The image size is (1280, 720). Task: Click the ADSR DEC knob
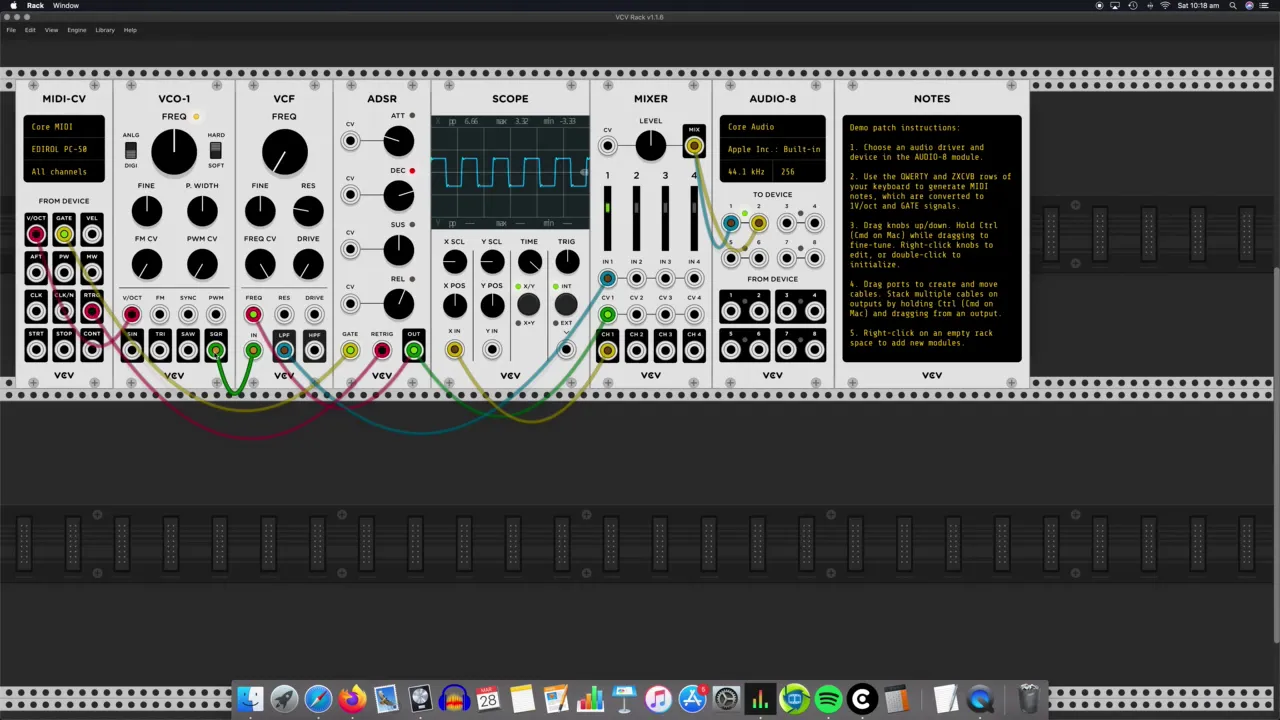(398, 195)
